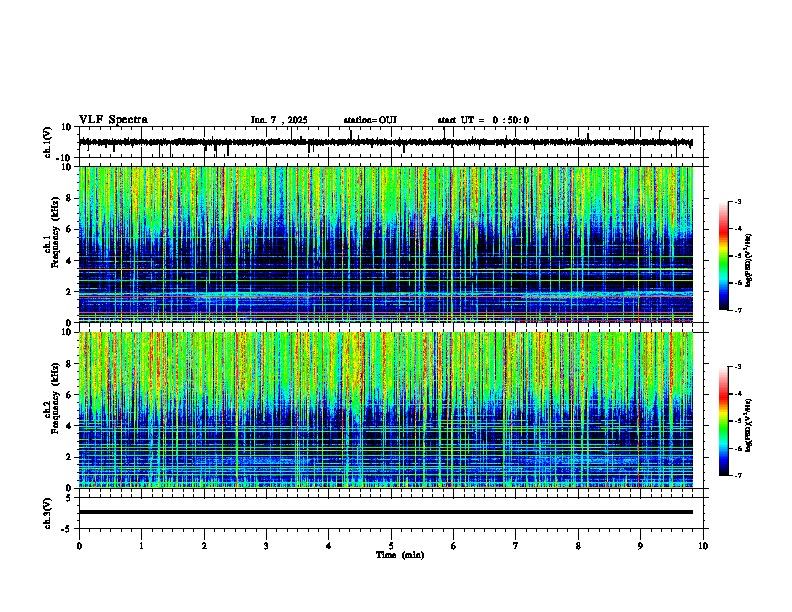Select the "Jan. 7, 2025" date label
Image resolution: width=792 pixels, height=612 pixels.
[x=279, y=120]
